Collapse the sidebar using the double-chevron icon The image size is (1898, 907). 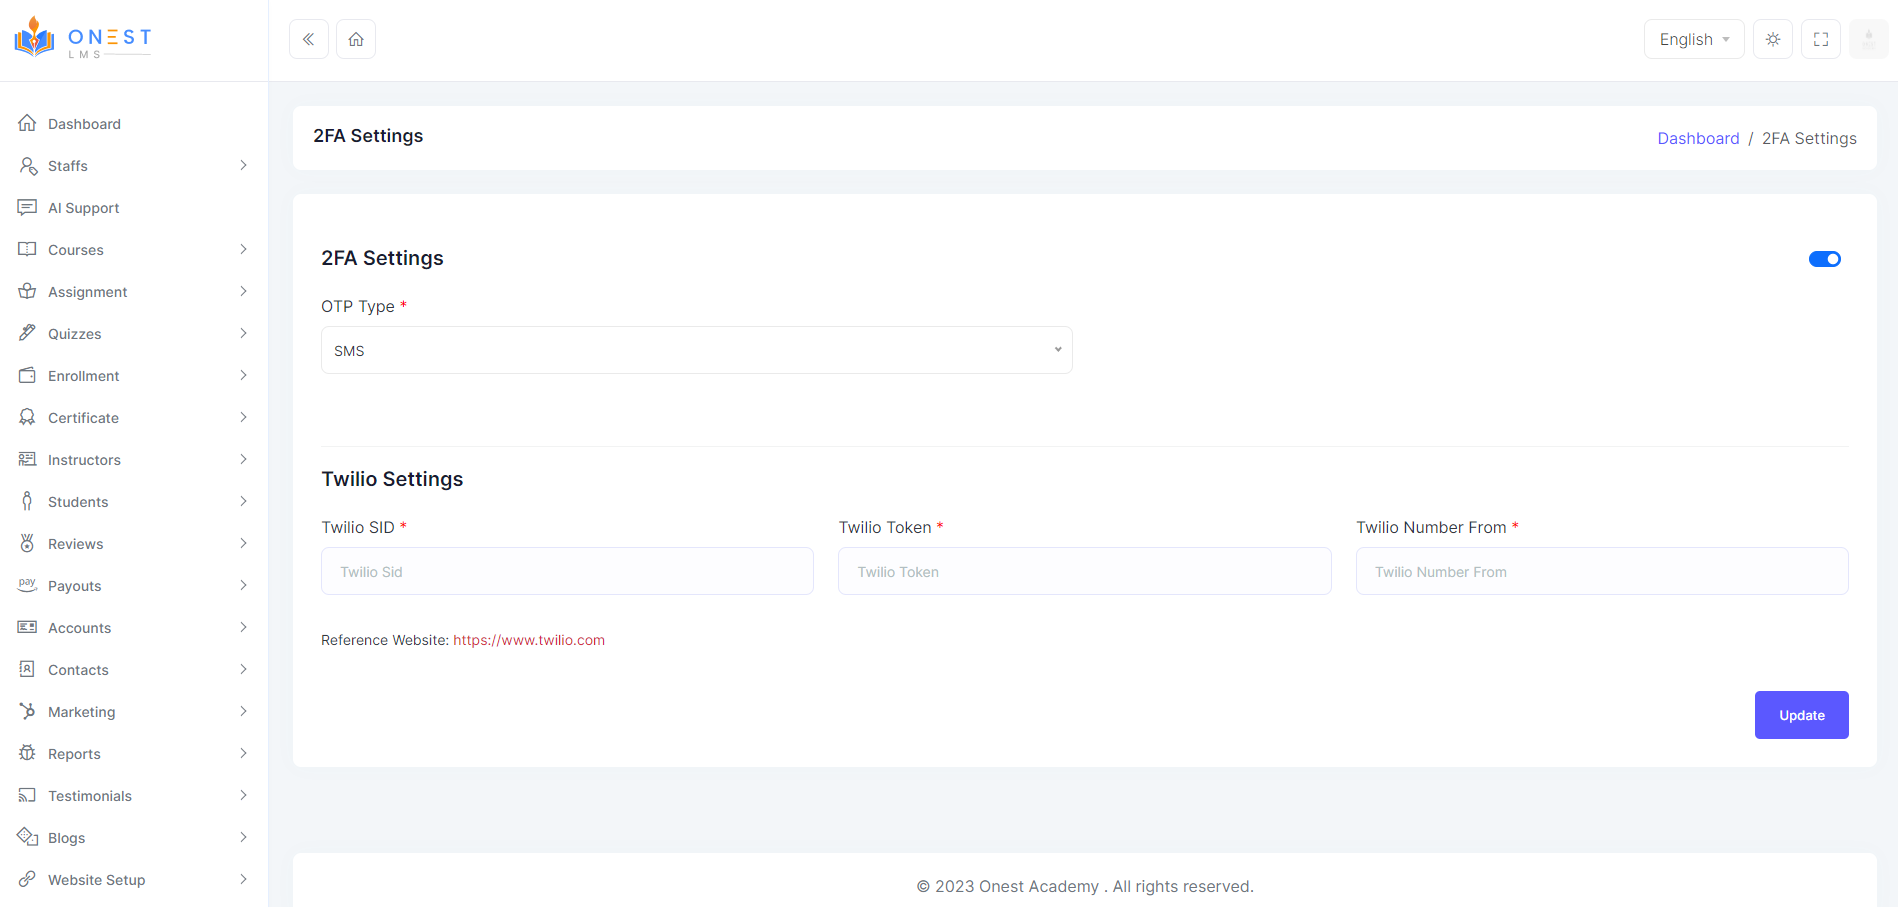tap(308, 38)
